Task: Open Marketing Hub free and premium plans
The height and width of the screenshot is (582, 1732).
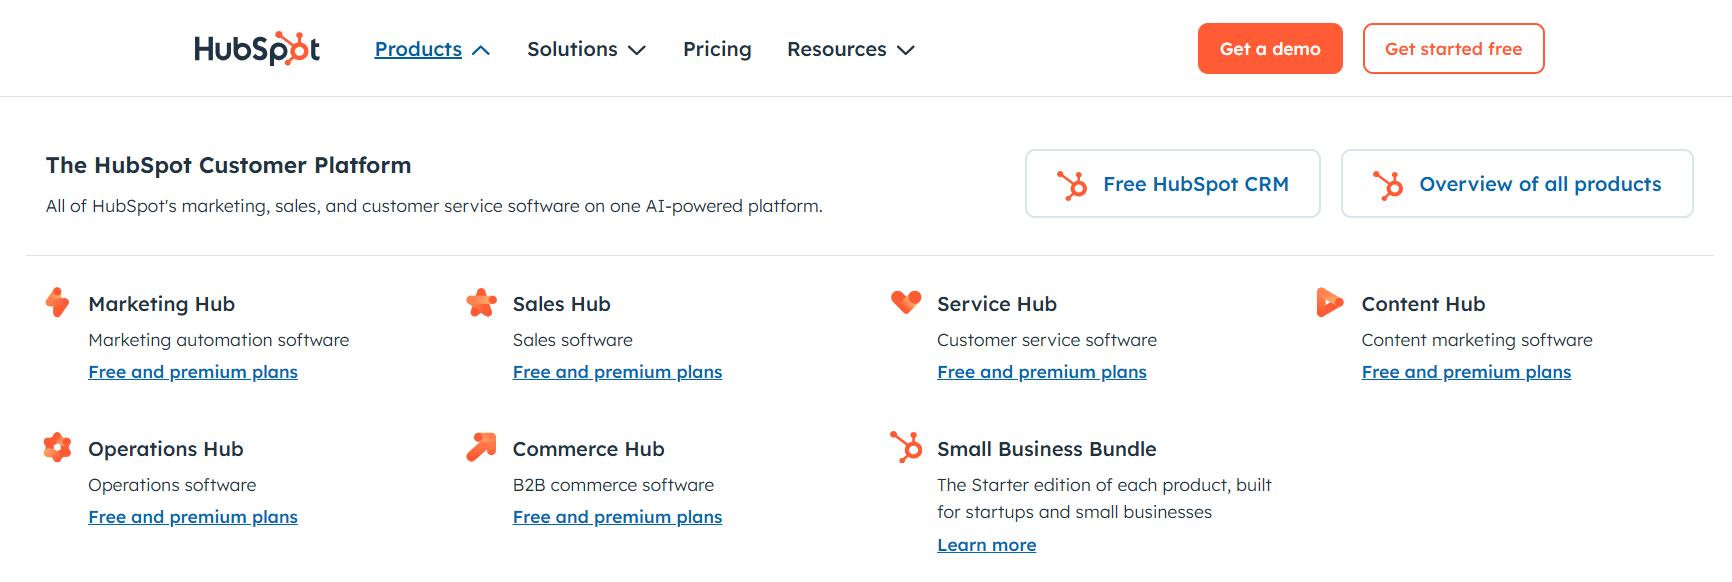Action: click(193, 372)
